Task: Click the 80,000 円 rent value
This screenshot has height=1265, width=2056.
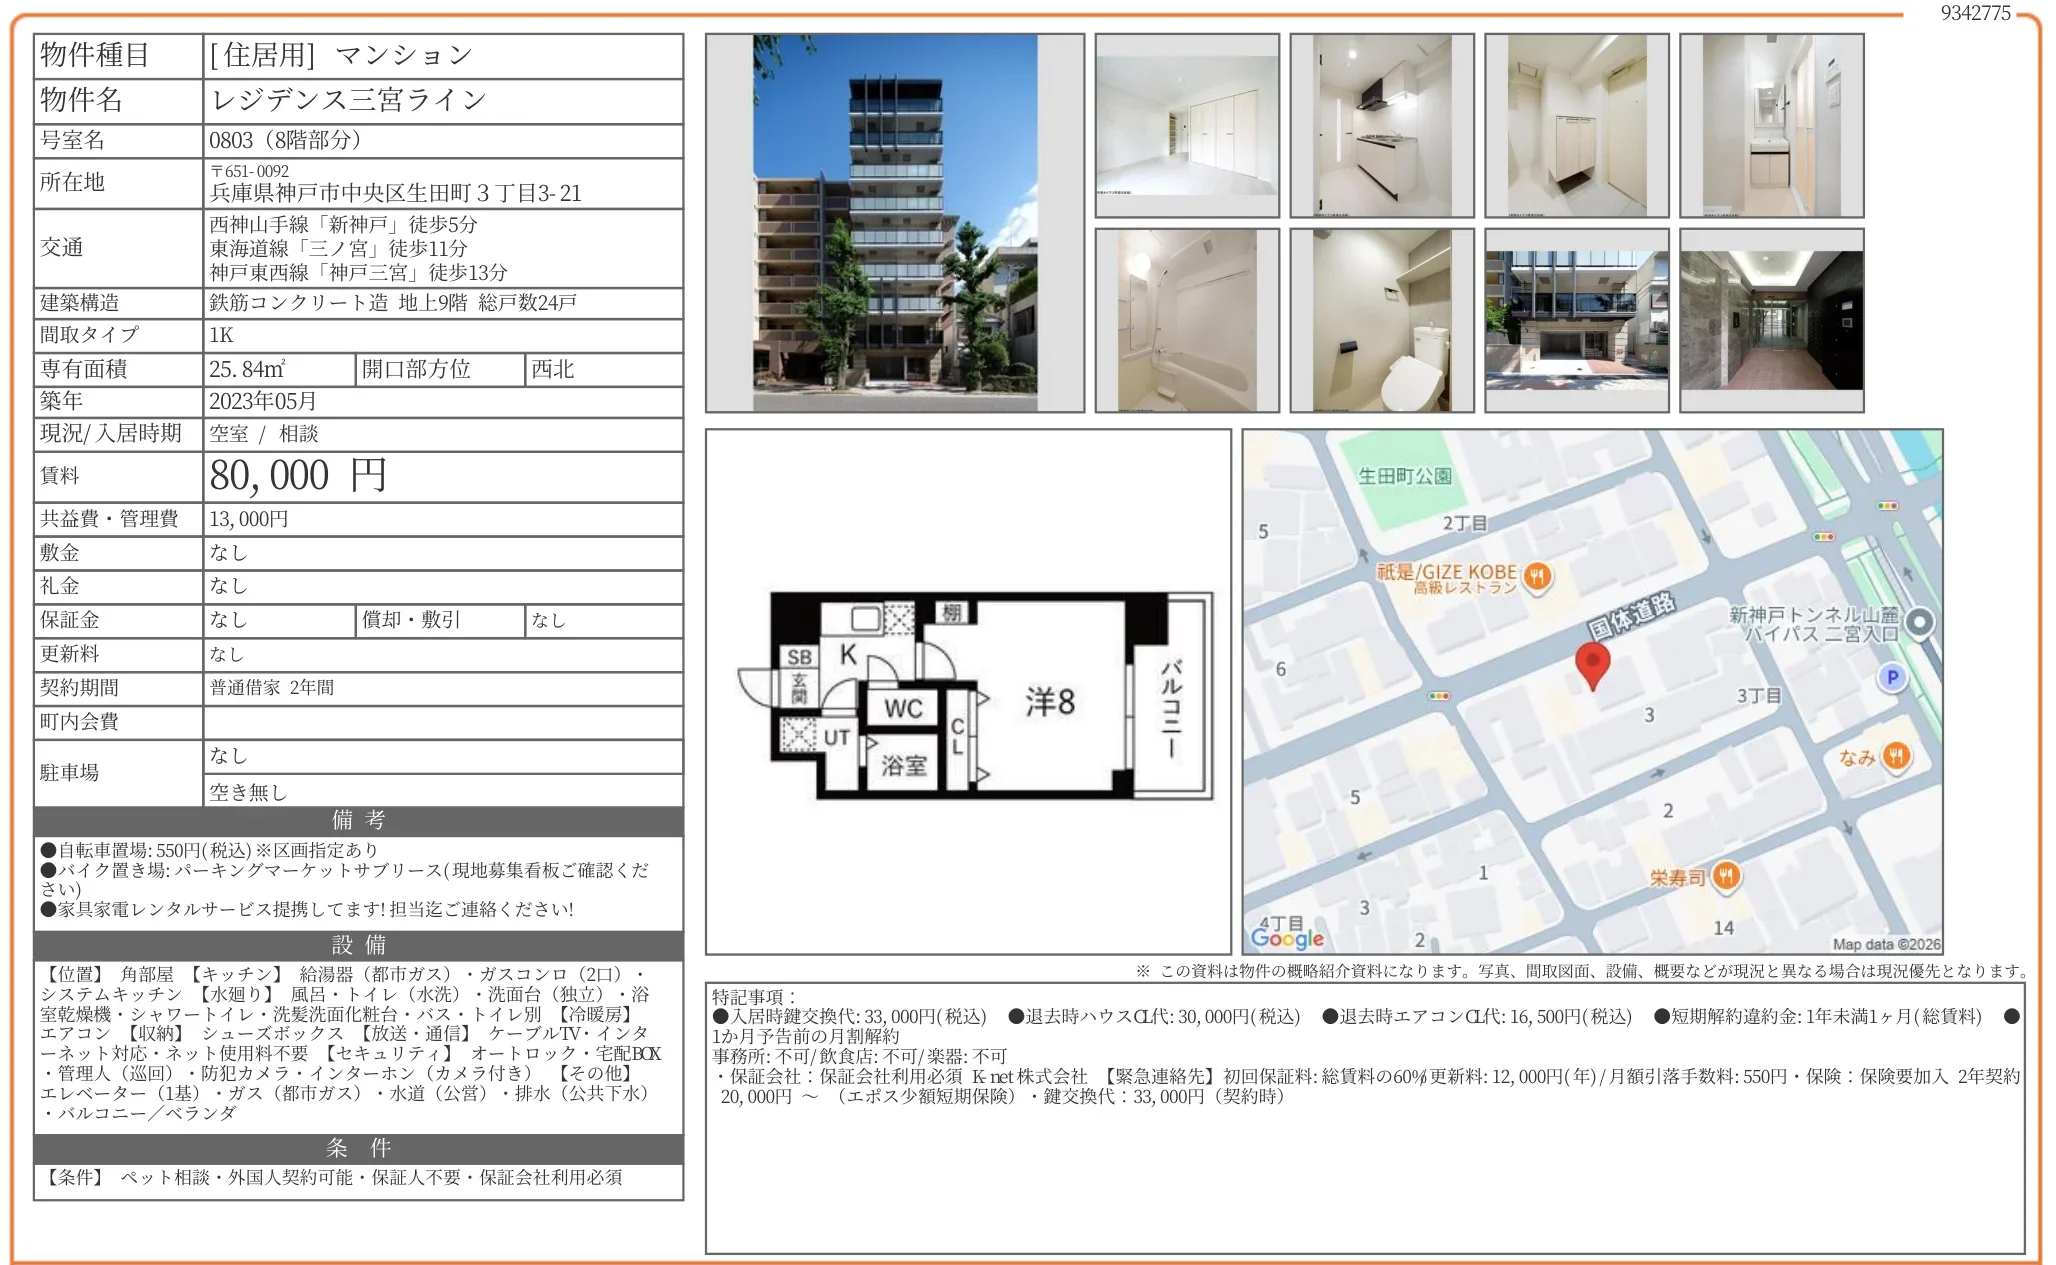Action: pyautogui.click(x=298, y=476)
